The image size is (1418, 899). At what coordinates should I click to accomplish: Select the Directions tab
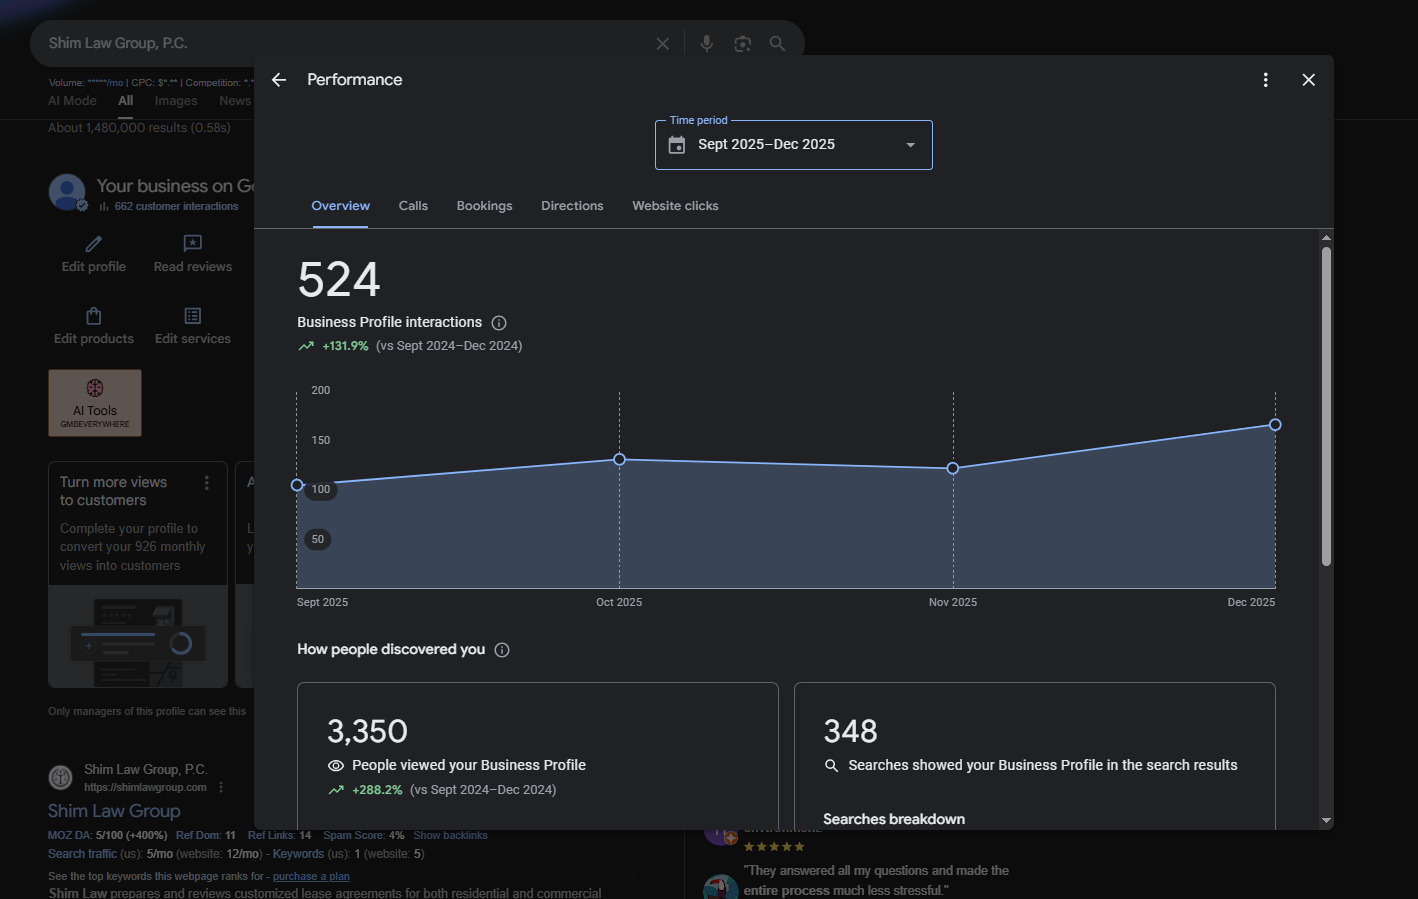click(x=572, y=206)
